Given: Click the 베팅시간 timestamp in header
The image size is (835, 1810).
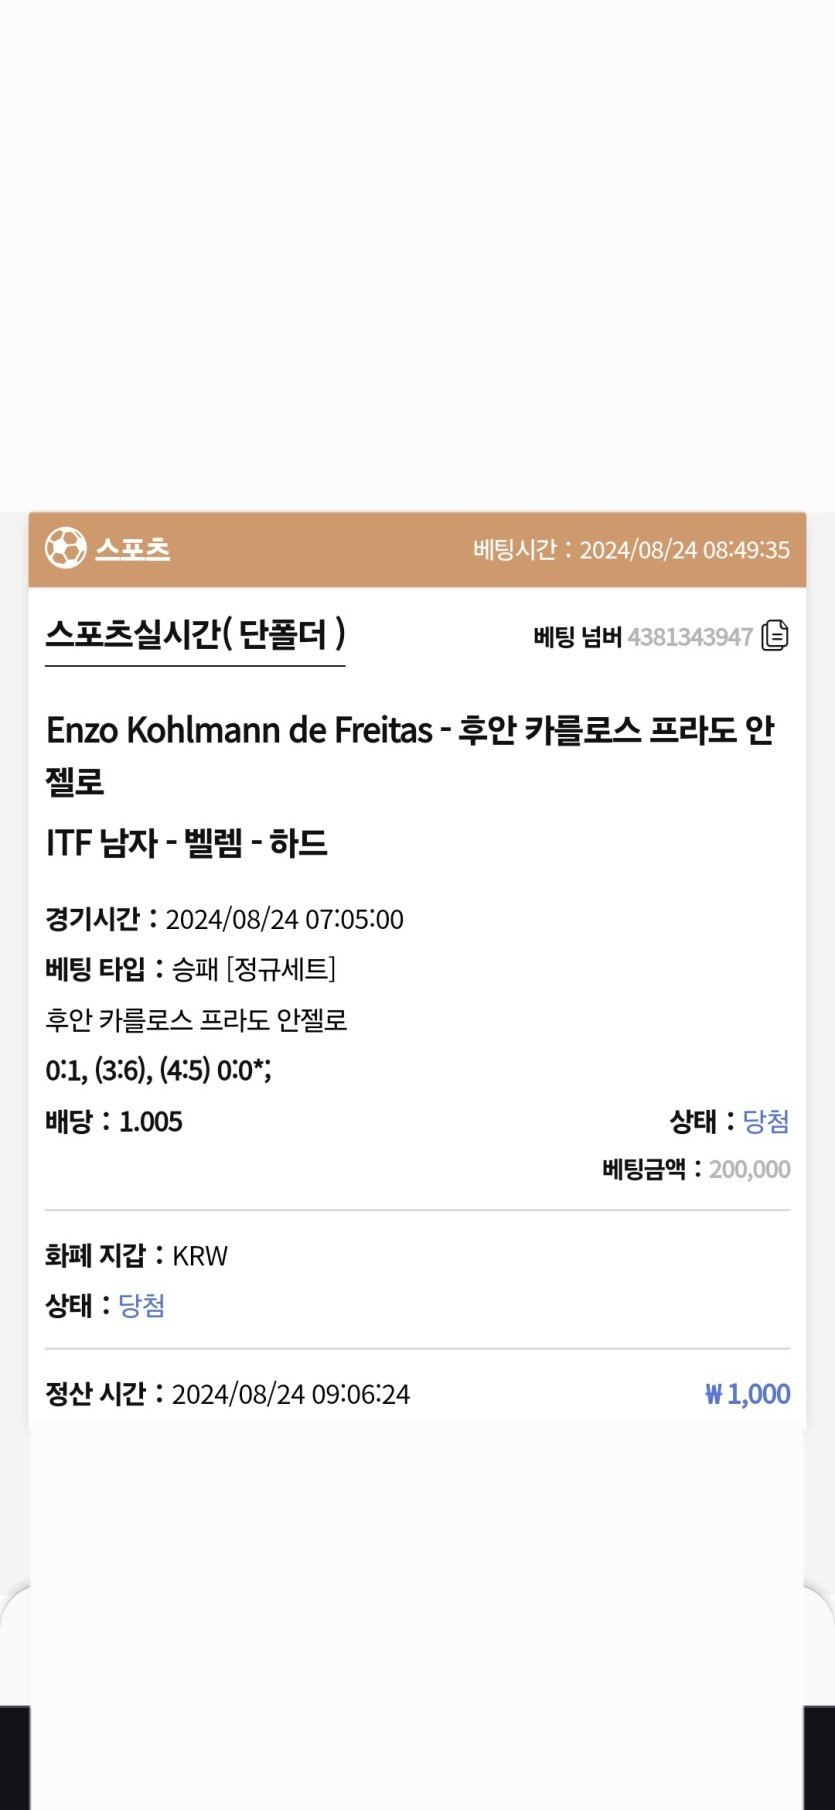Looking at the screenshot, I should click(631, 549).
